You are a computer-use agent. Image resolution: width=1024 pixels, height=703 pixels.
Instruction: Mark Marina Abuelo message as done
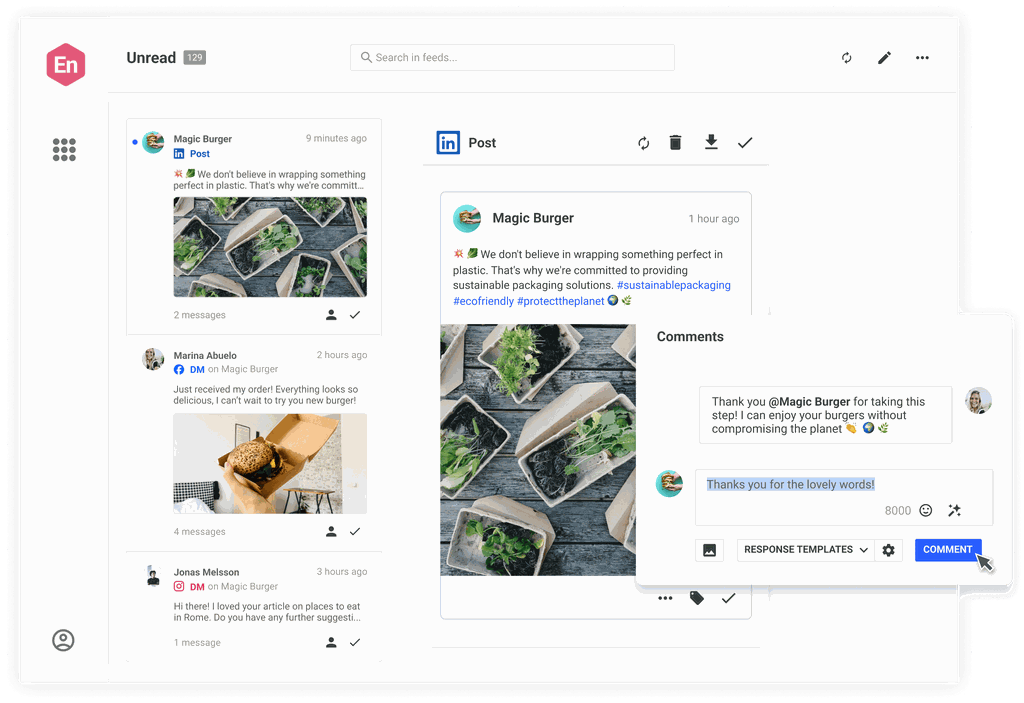354,532
